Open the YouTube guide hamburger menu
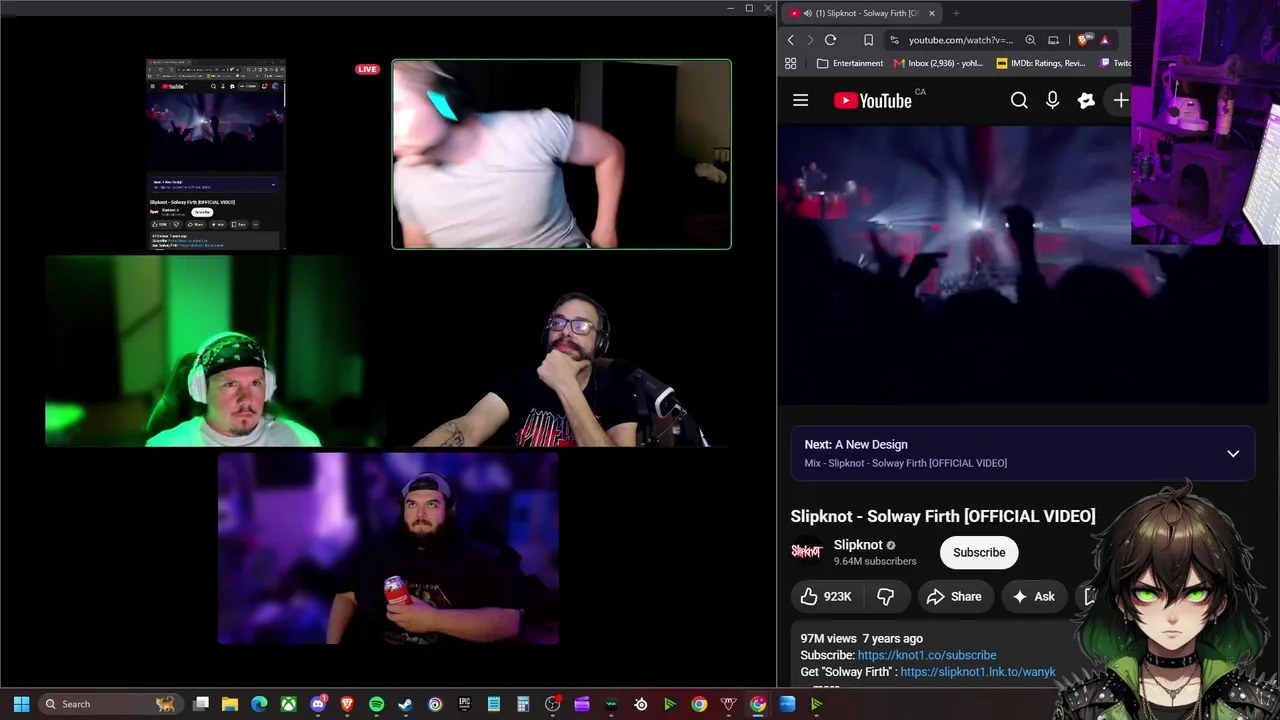Screen dimensions: 1280x720 click(x=800, y=100)
